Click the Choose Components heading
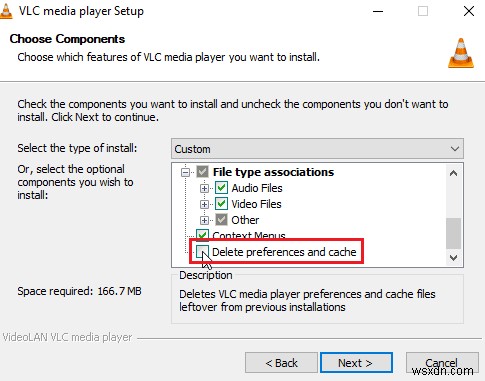Viewport: 485px width, 381px height. coord(67,39)
